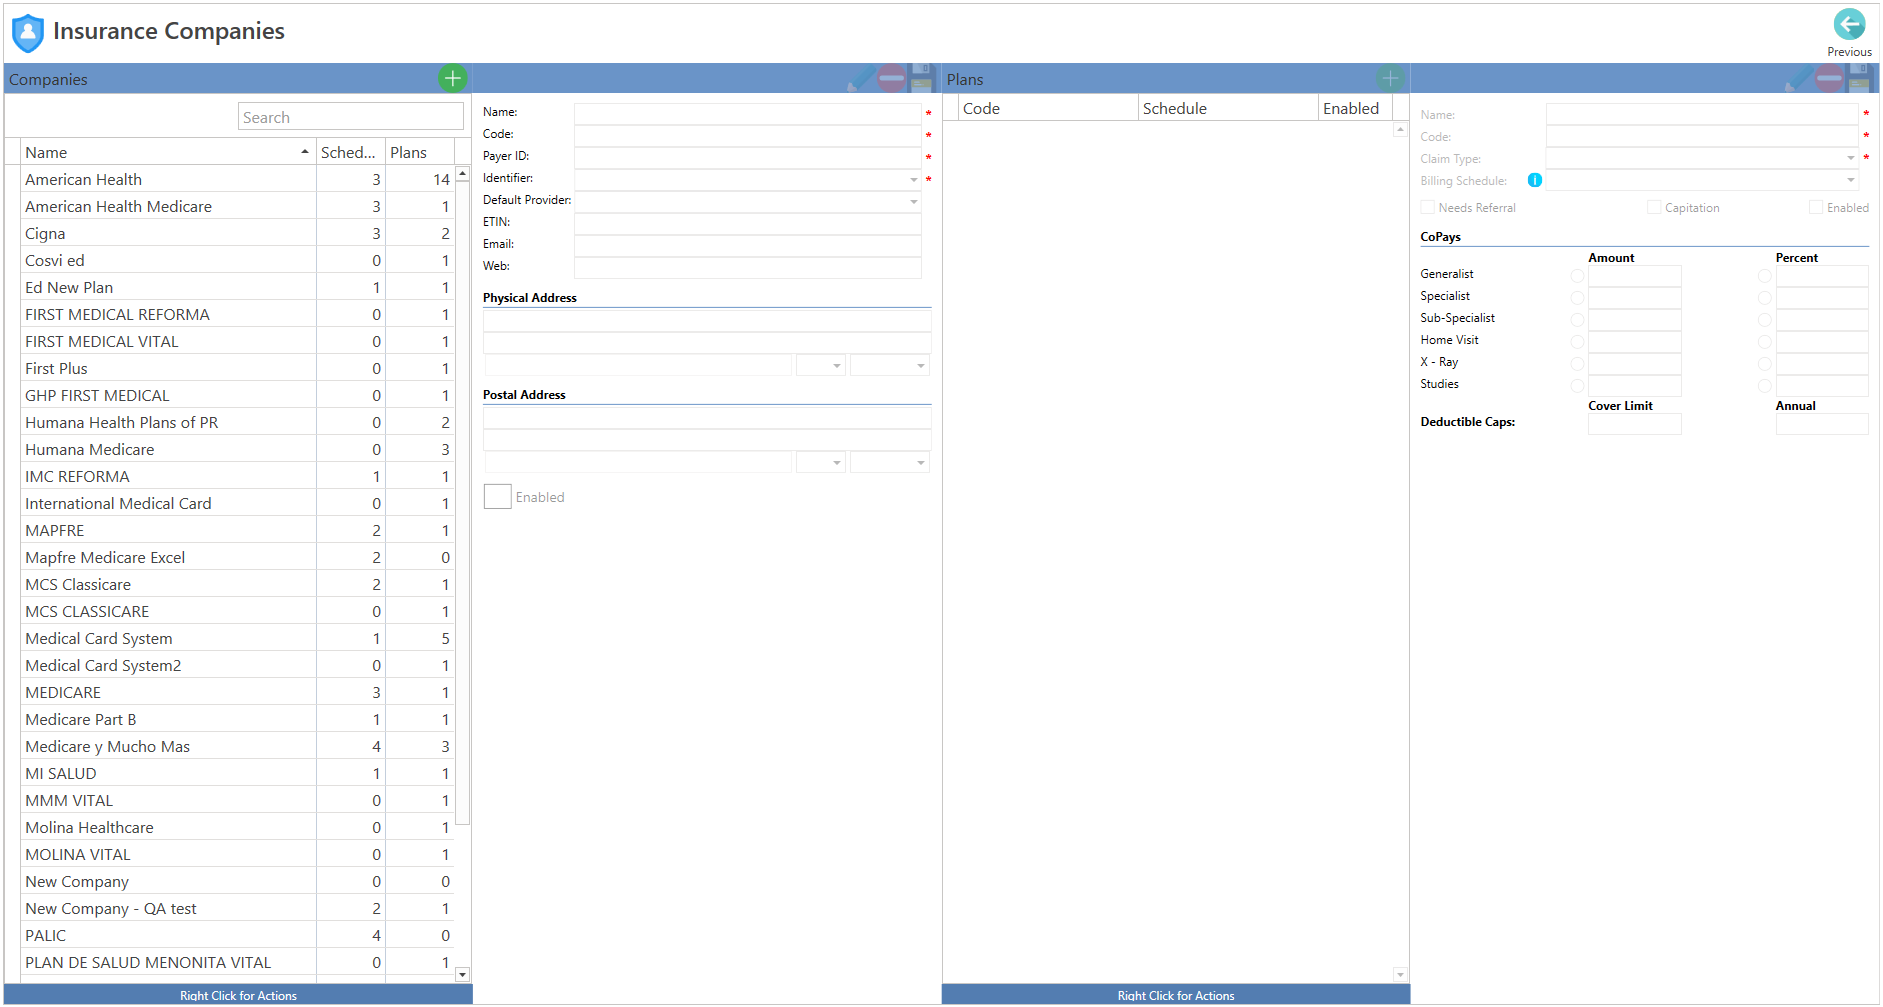Viewport: 1883px width, 1007px height.
Task: Click the Insurance Companies shield logo
Action: 28,32
